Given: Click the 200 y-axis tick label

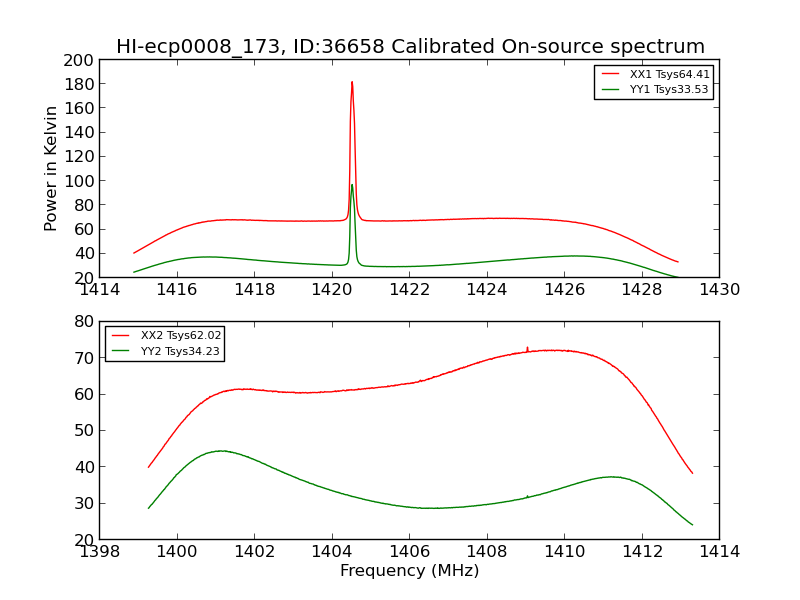Looking at the screenshot, I should pos(79,60).
